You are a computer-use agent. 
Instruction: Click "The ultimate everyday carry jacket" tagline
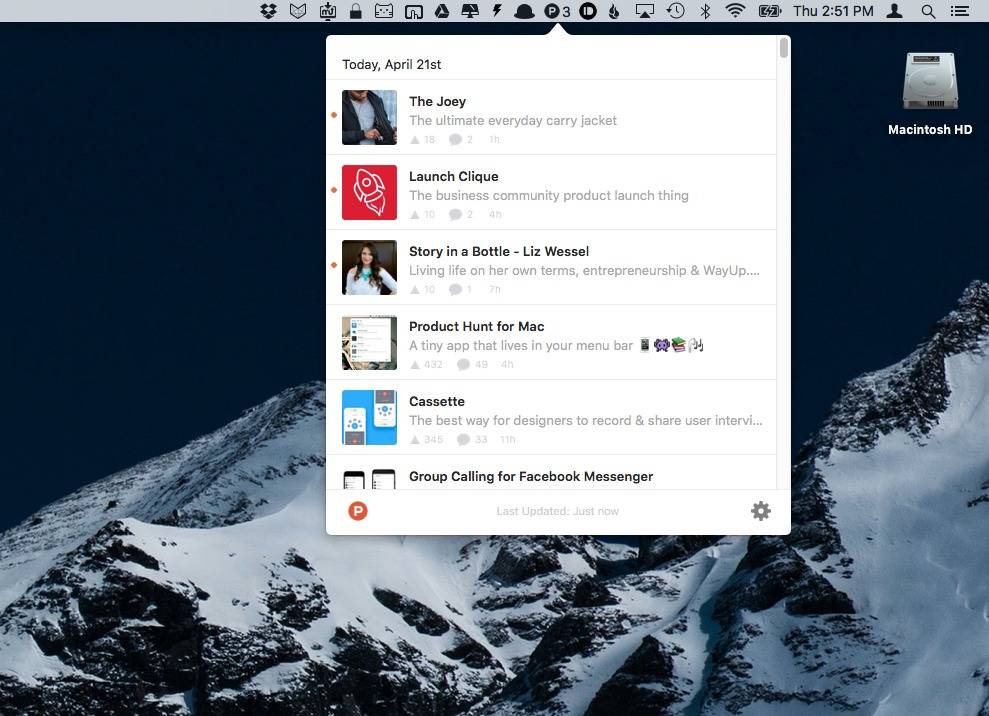[x=513, y=120]
